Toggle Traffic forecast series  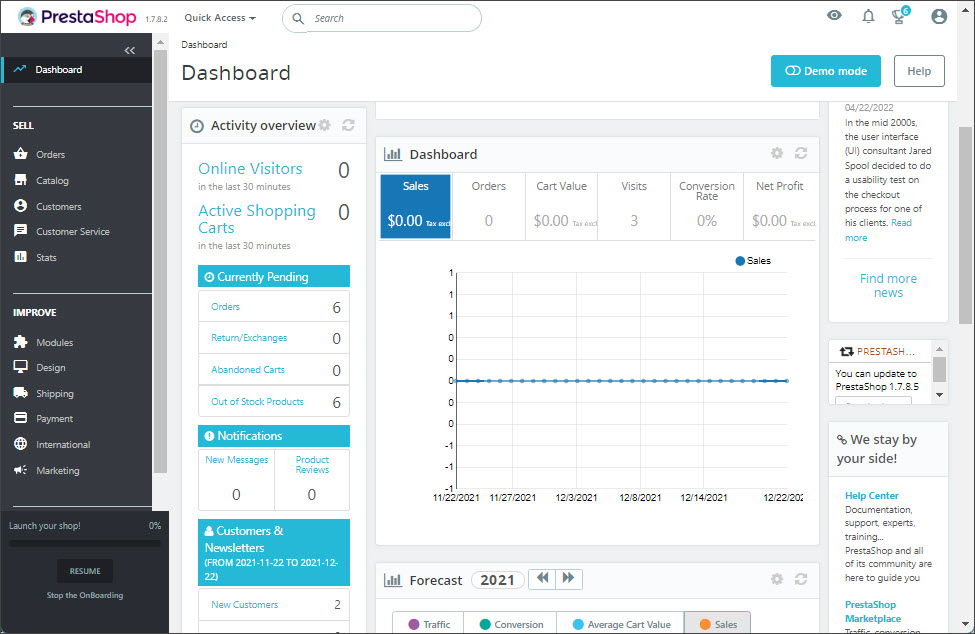(429, 623)
